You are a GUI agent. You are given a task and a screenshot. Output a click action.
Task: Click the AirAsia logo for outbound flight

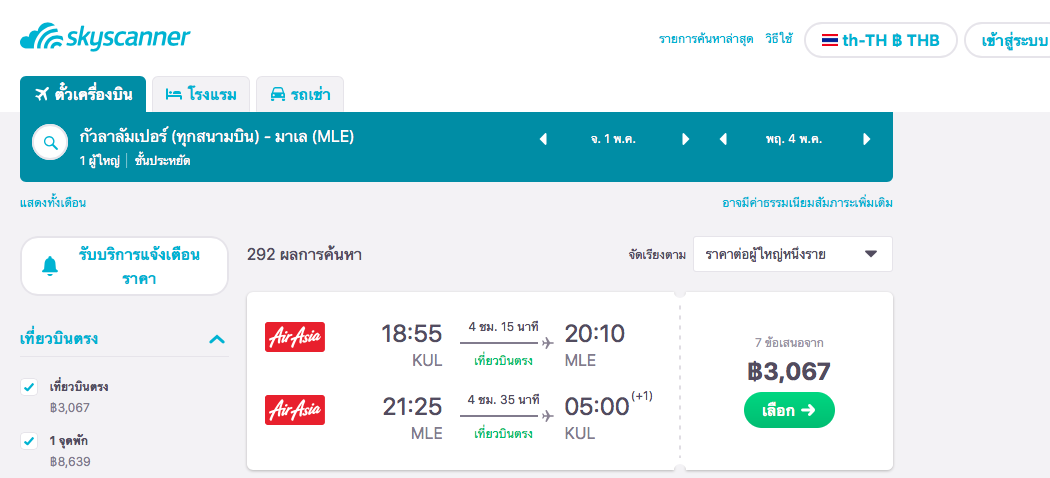295,337
